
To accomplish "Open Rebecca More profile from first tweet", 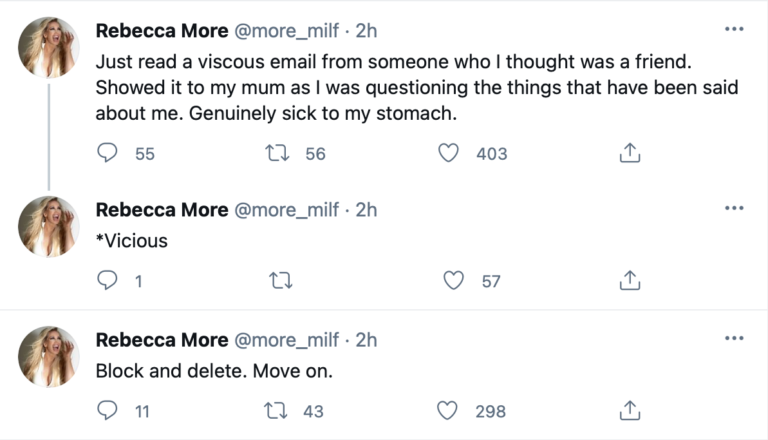I will 161,31.
